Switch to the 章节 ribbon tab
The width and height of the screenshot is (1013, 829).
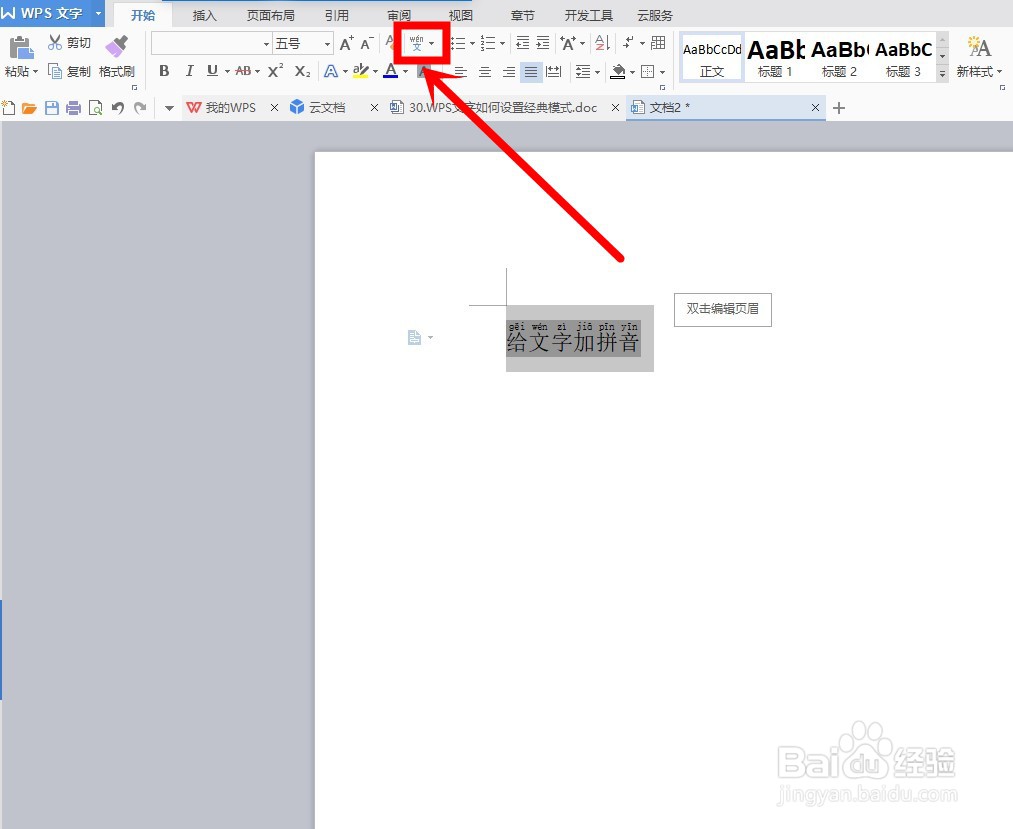pos(523,15)
